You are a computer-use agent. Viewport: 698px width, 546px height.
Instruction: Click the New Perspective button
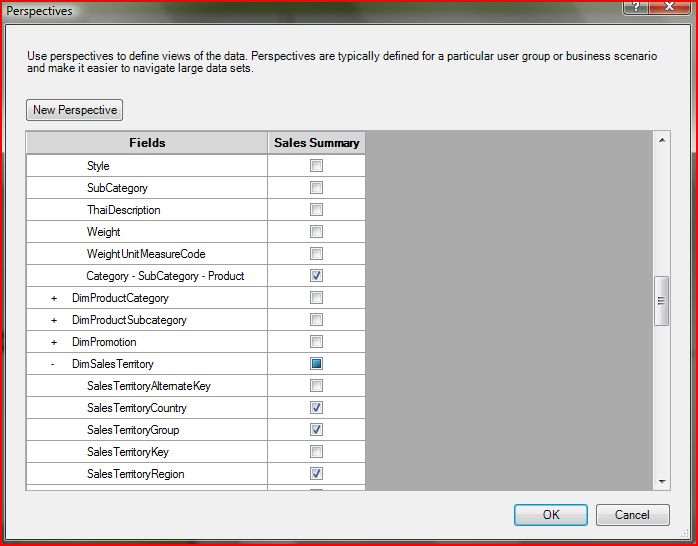point(74,110)
